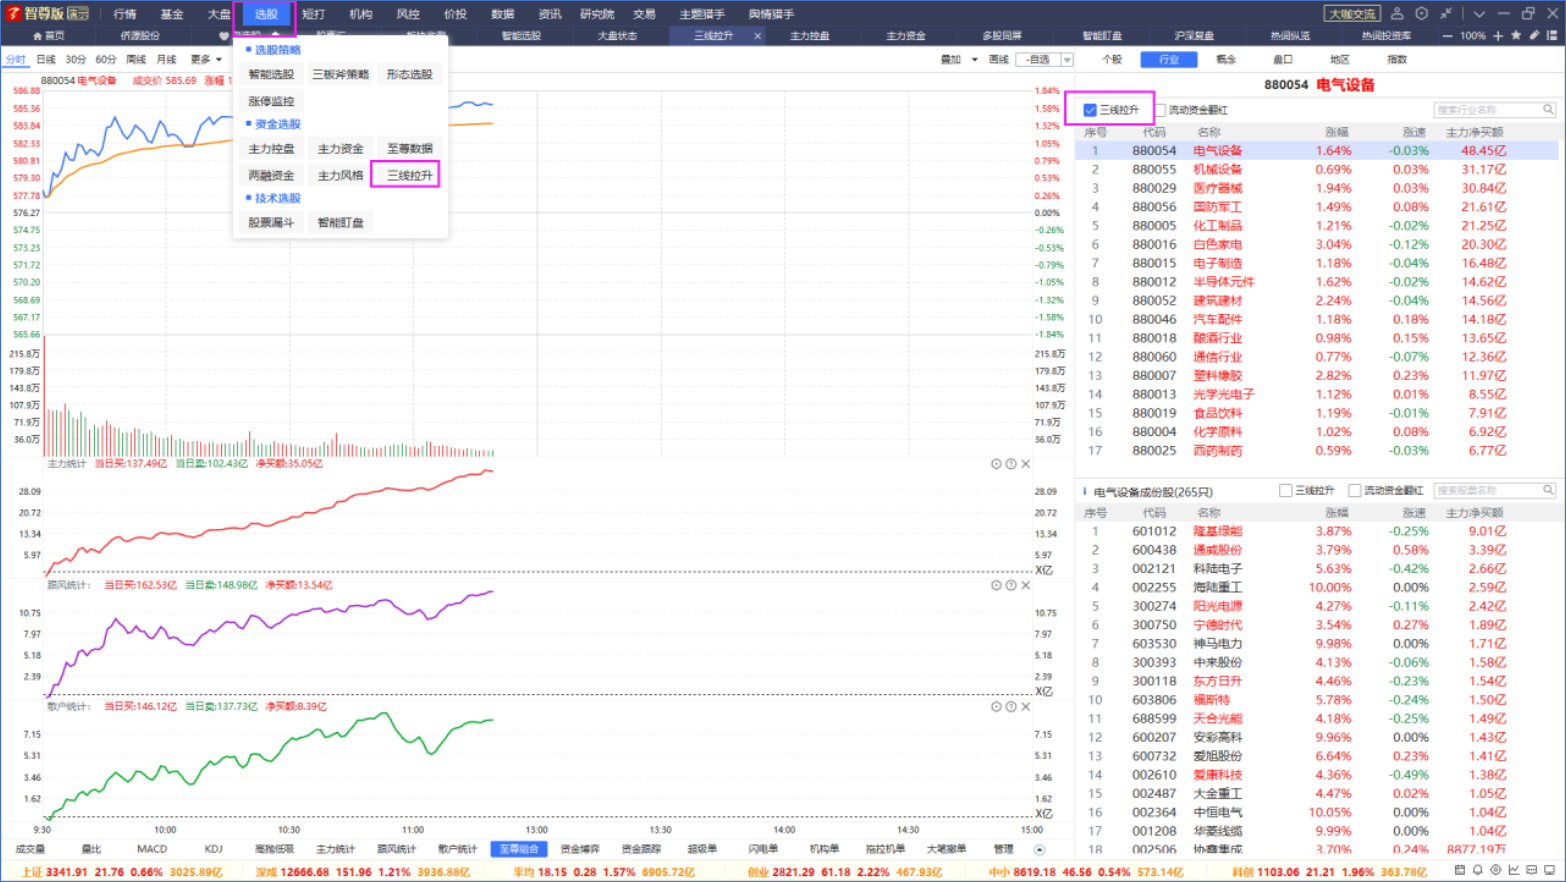Click the star favorite icon in tab bar
The width and height of the screenshot is (1566, 882).
(x=1516, y=35)
